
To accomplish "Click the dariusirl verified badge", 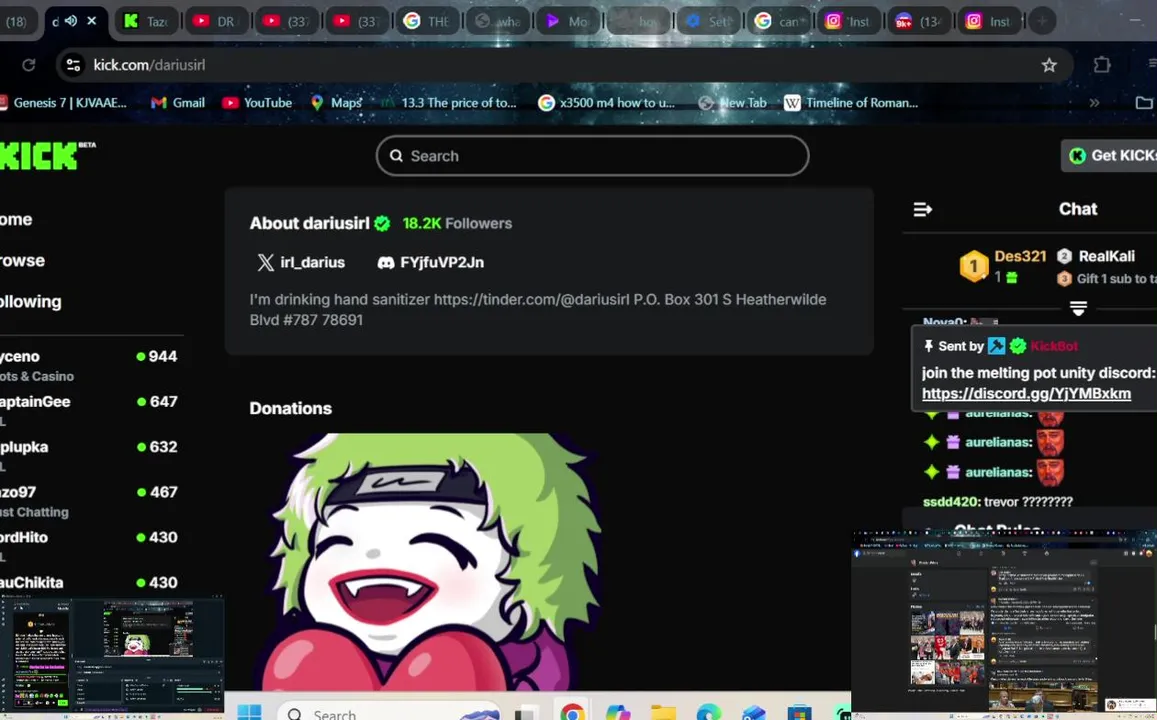I will (381, 224).
